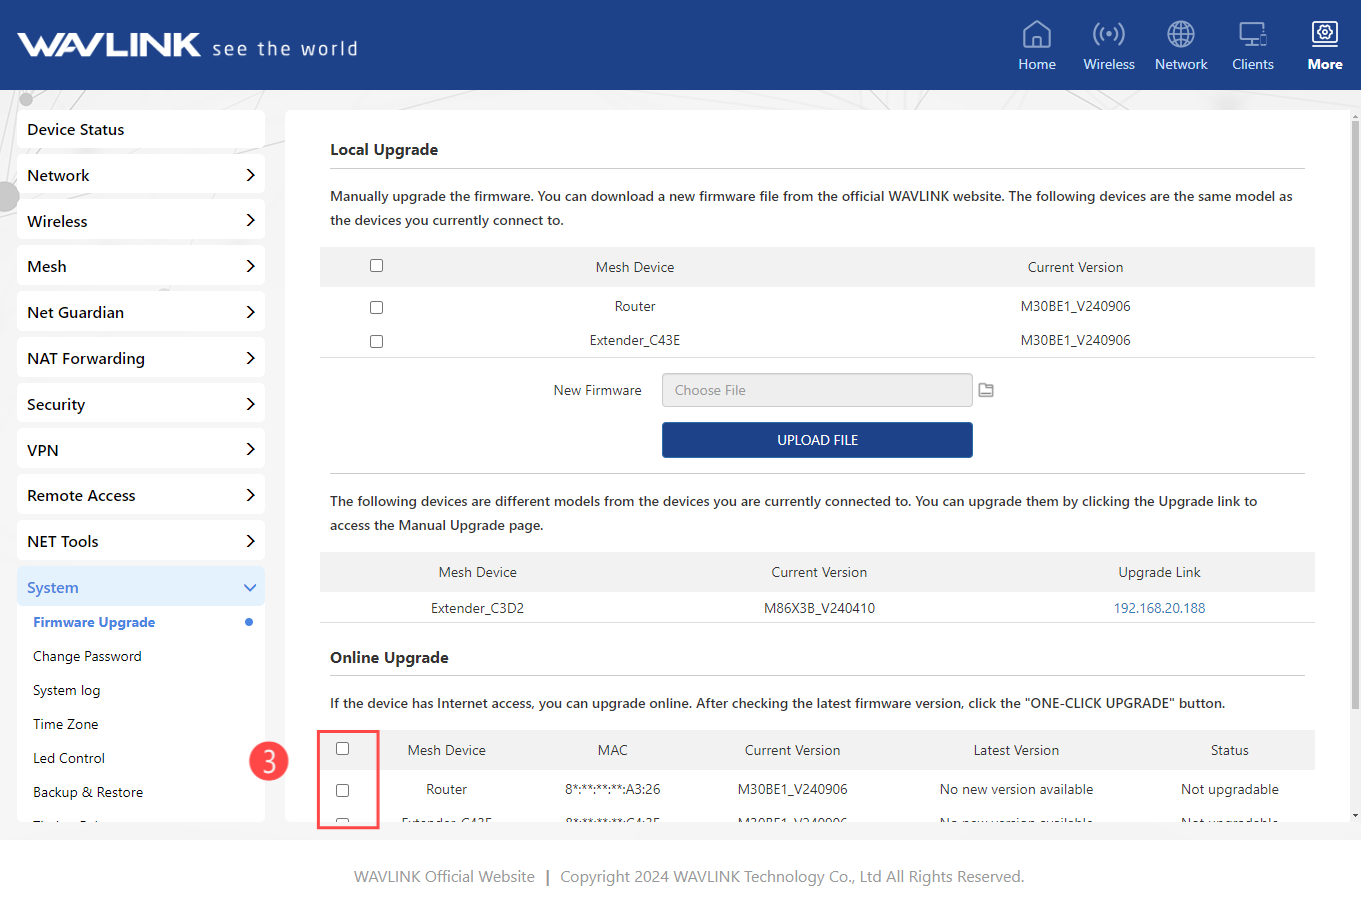
Task: Open the Clients icon in top bar
Action: click(x=1252, y=35)
